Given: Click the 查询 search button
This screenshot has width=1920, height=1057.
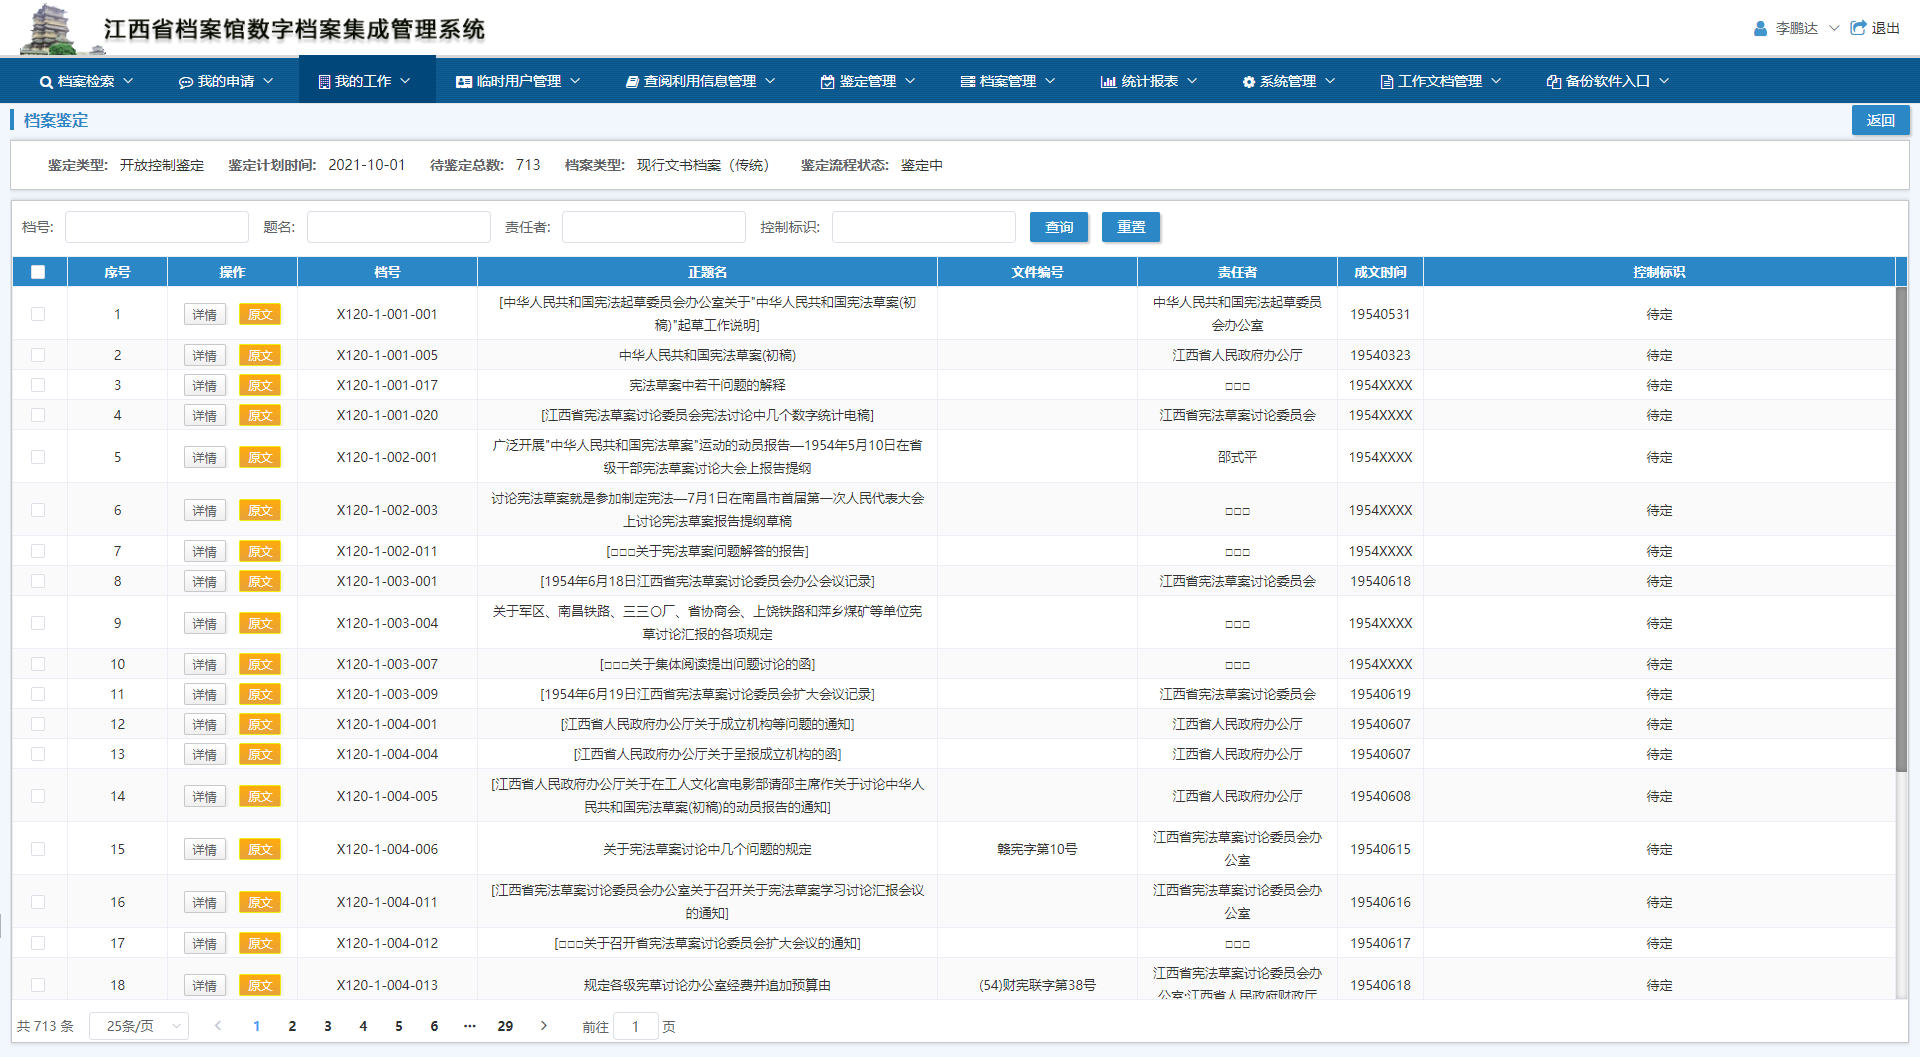Looking at the screenshot, I should click(x=1058, y=227).
